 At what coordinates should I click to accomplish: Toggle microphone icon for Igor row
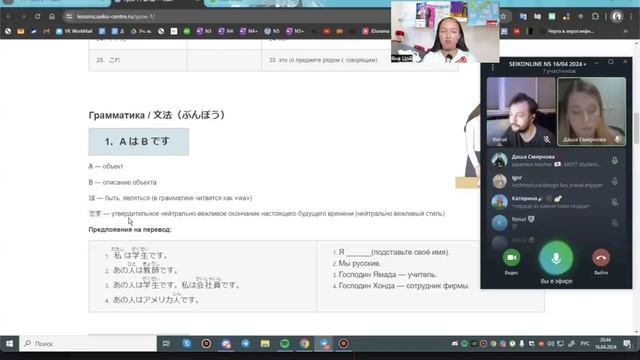point(614,181)
